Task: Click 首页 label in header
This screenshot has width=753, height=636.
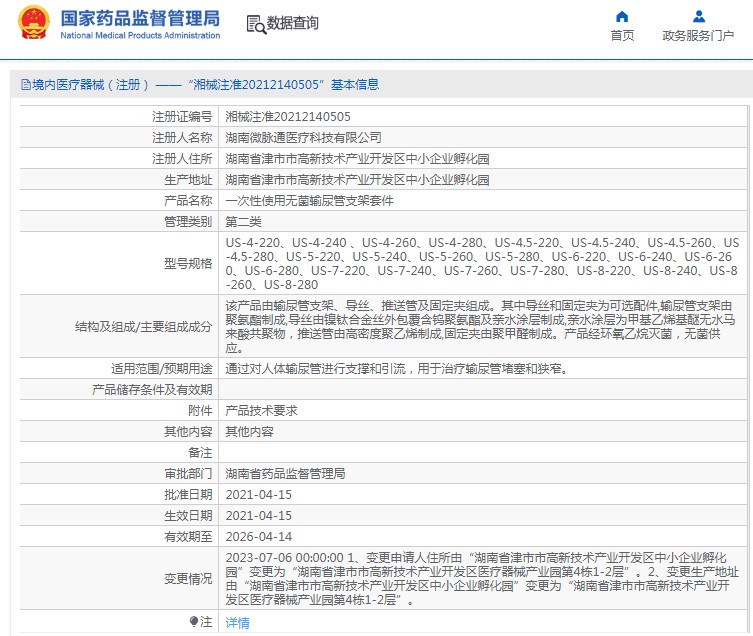Action: click(x=622, y=36)
